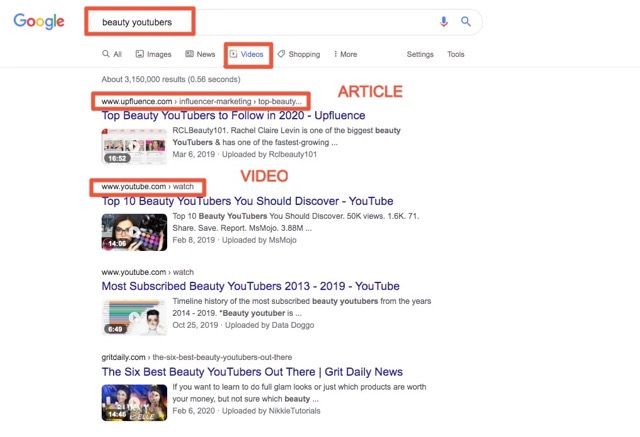The width and height of the screenshot is (640, 437).
Task: Expand the More menu
Action: 345,54
